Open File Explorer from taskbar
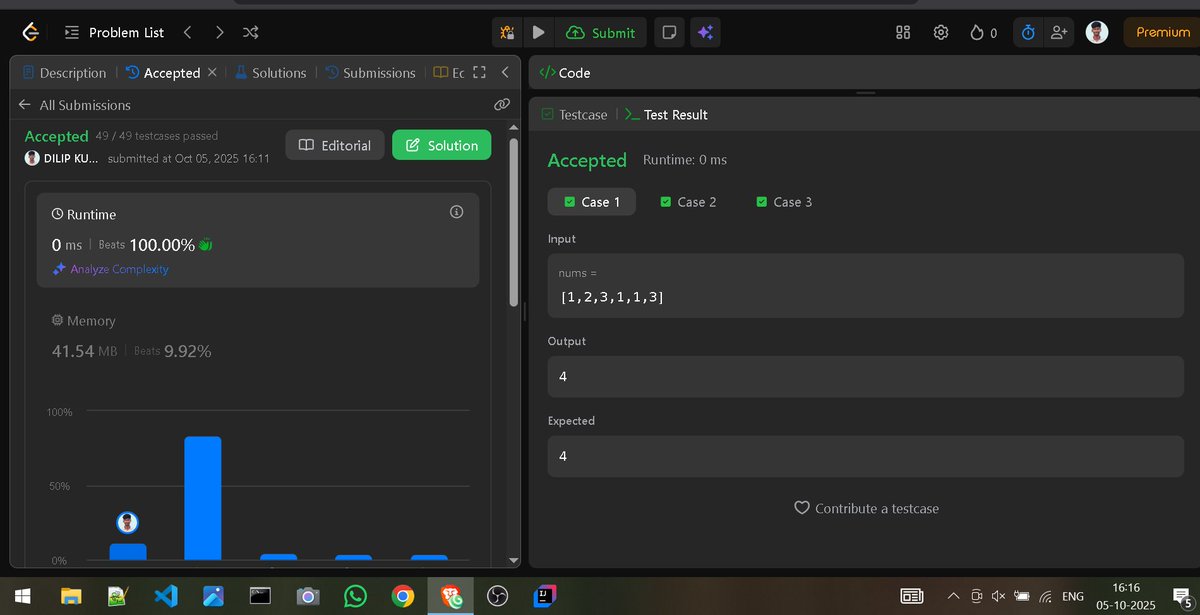Image resolution: width=1200 pixels, height=615 pixels. click(x=71, y=596)
